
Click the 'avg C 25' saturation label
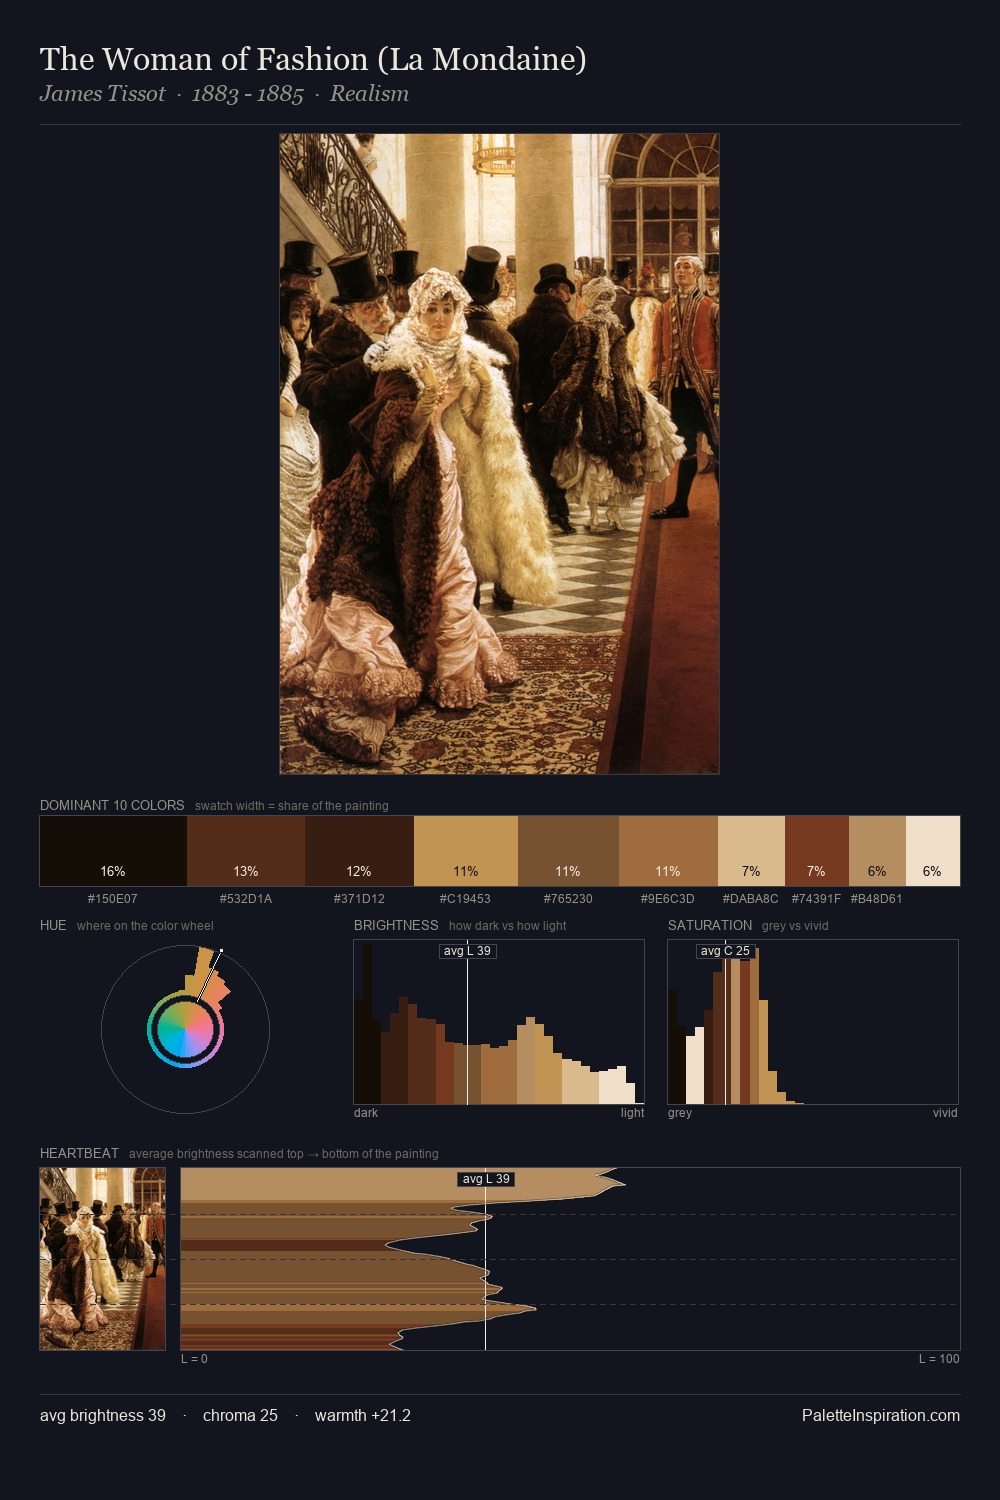tap(725, 951)
